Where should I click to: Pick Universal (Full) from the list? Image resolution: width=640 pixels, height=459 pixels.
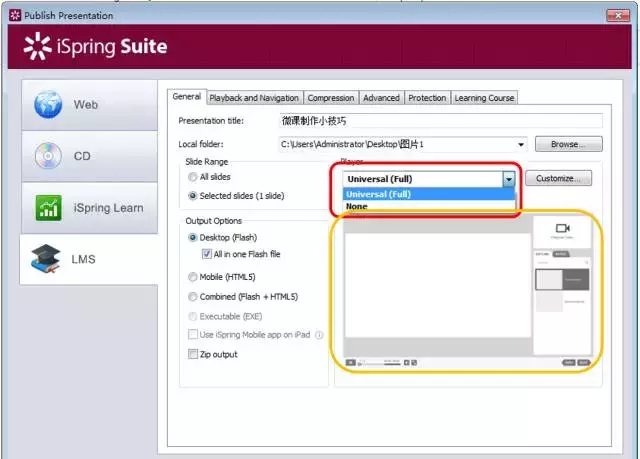click(429, 194)
